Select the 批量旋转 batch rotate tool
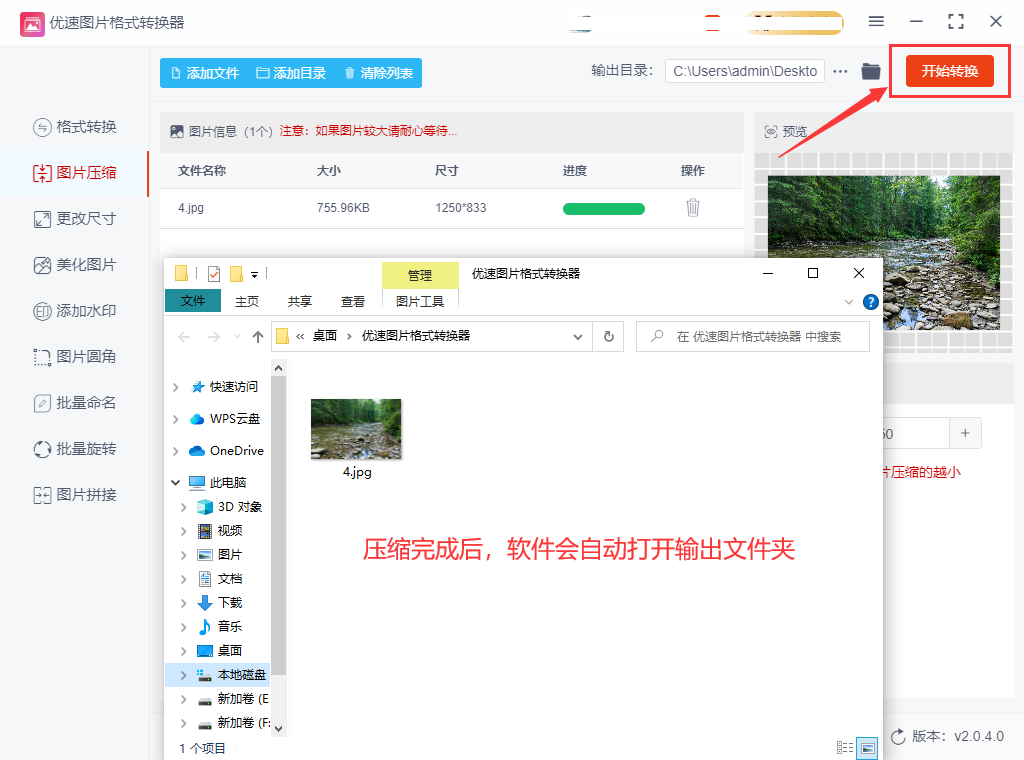1024x760 pixels. (x=75, y=448)
